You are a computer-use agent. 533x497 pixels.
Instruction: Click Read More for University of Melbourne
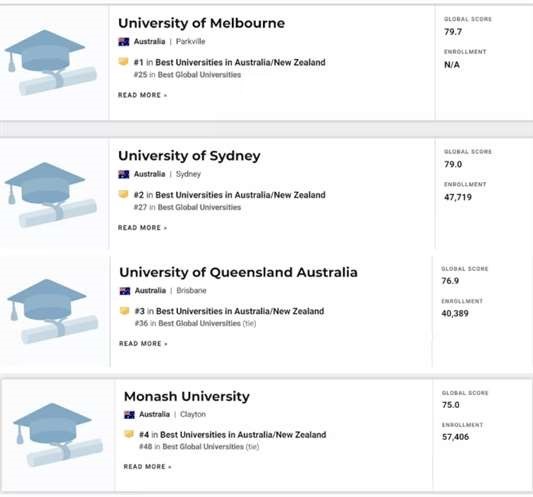142,95
